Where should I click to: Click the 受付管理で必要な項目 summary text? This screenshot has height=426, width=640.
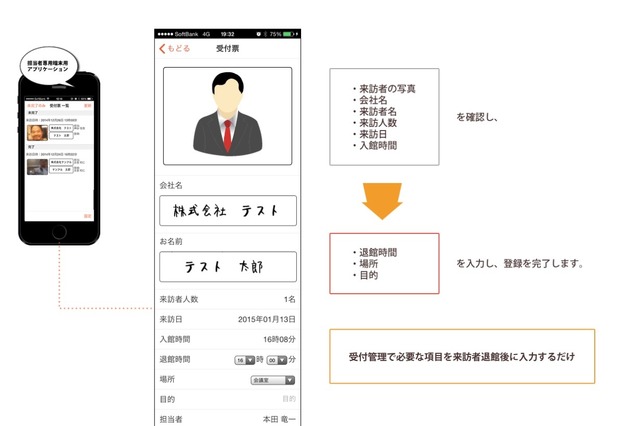pos(462,357)
